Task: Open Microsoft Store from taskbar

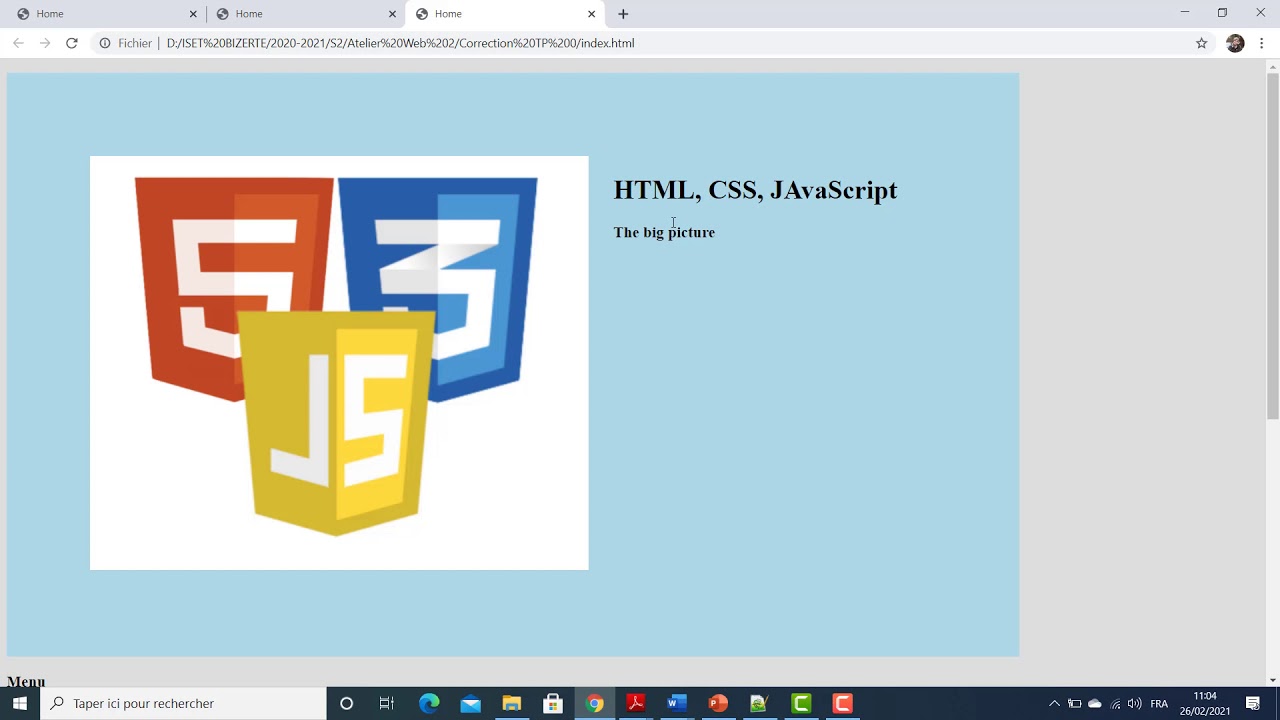Action: 553,703
